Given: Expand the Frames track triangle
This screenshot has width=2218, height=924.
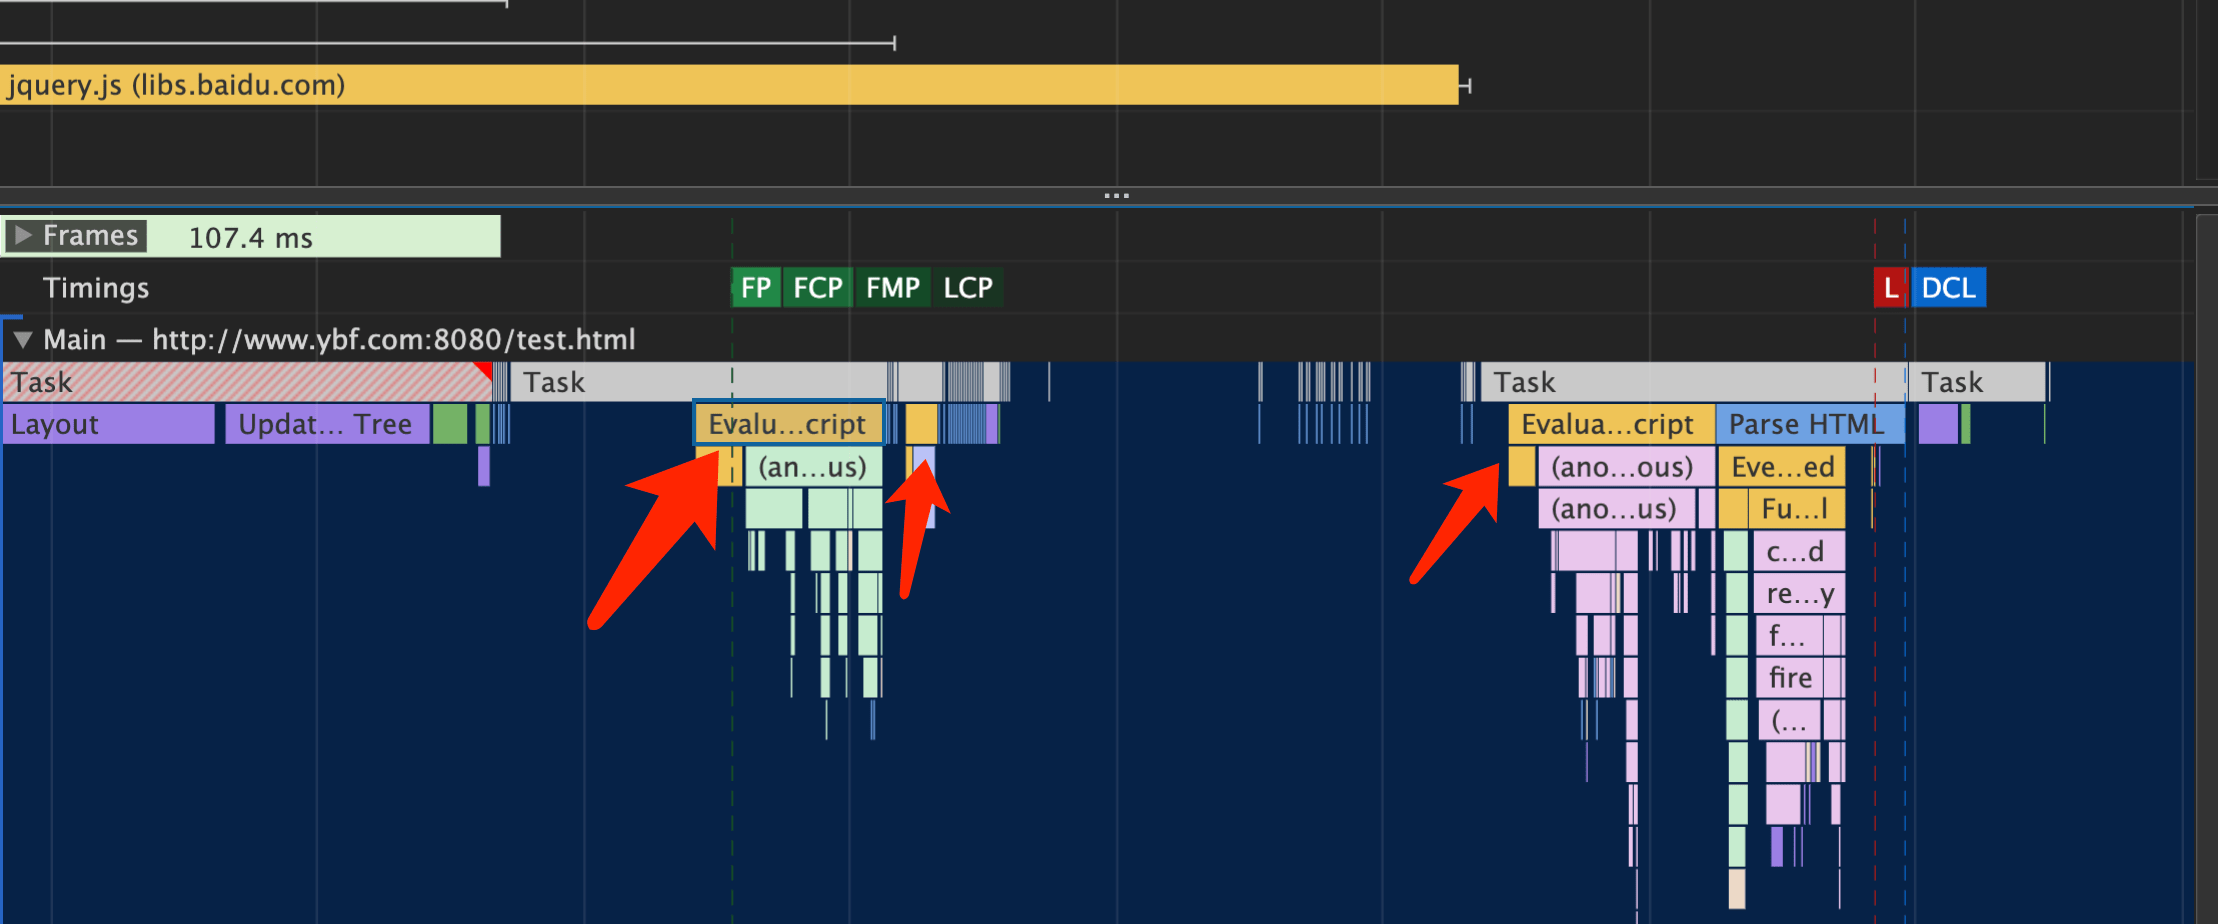Looking at the screenshot, I should (x=23, y=236).
